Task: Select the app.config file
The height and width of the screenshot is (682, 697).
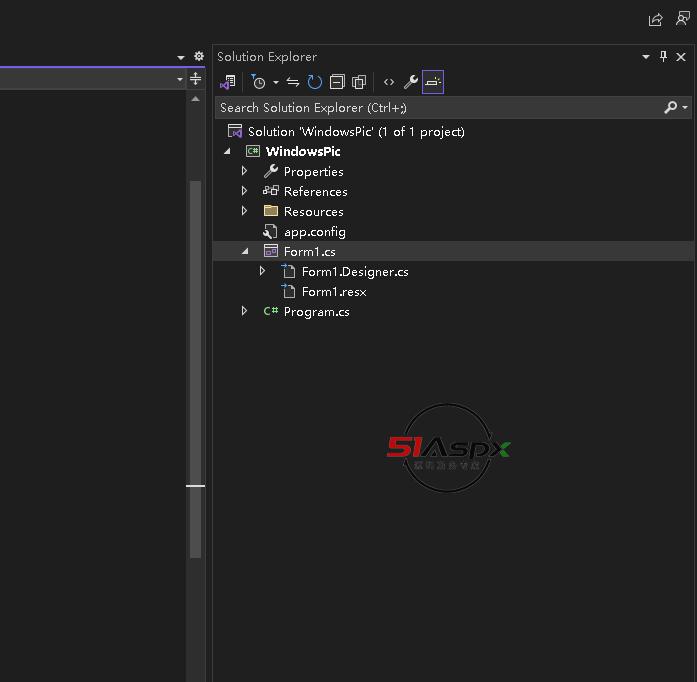Action: 314,231
